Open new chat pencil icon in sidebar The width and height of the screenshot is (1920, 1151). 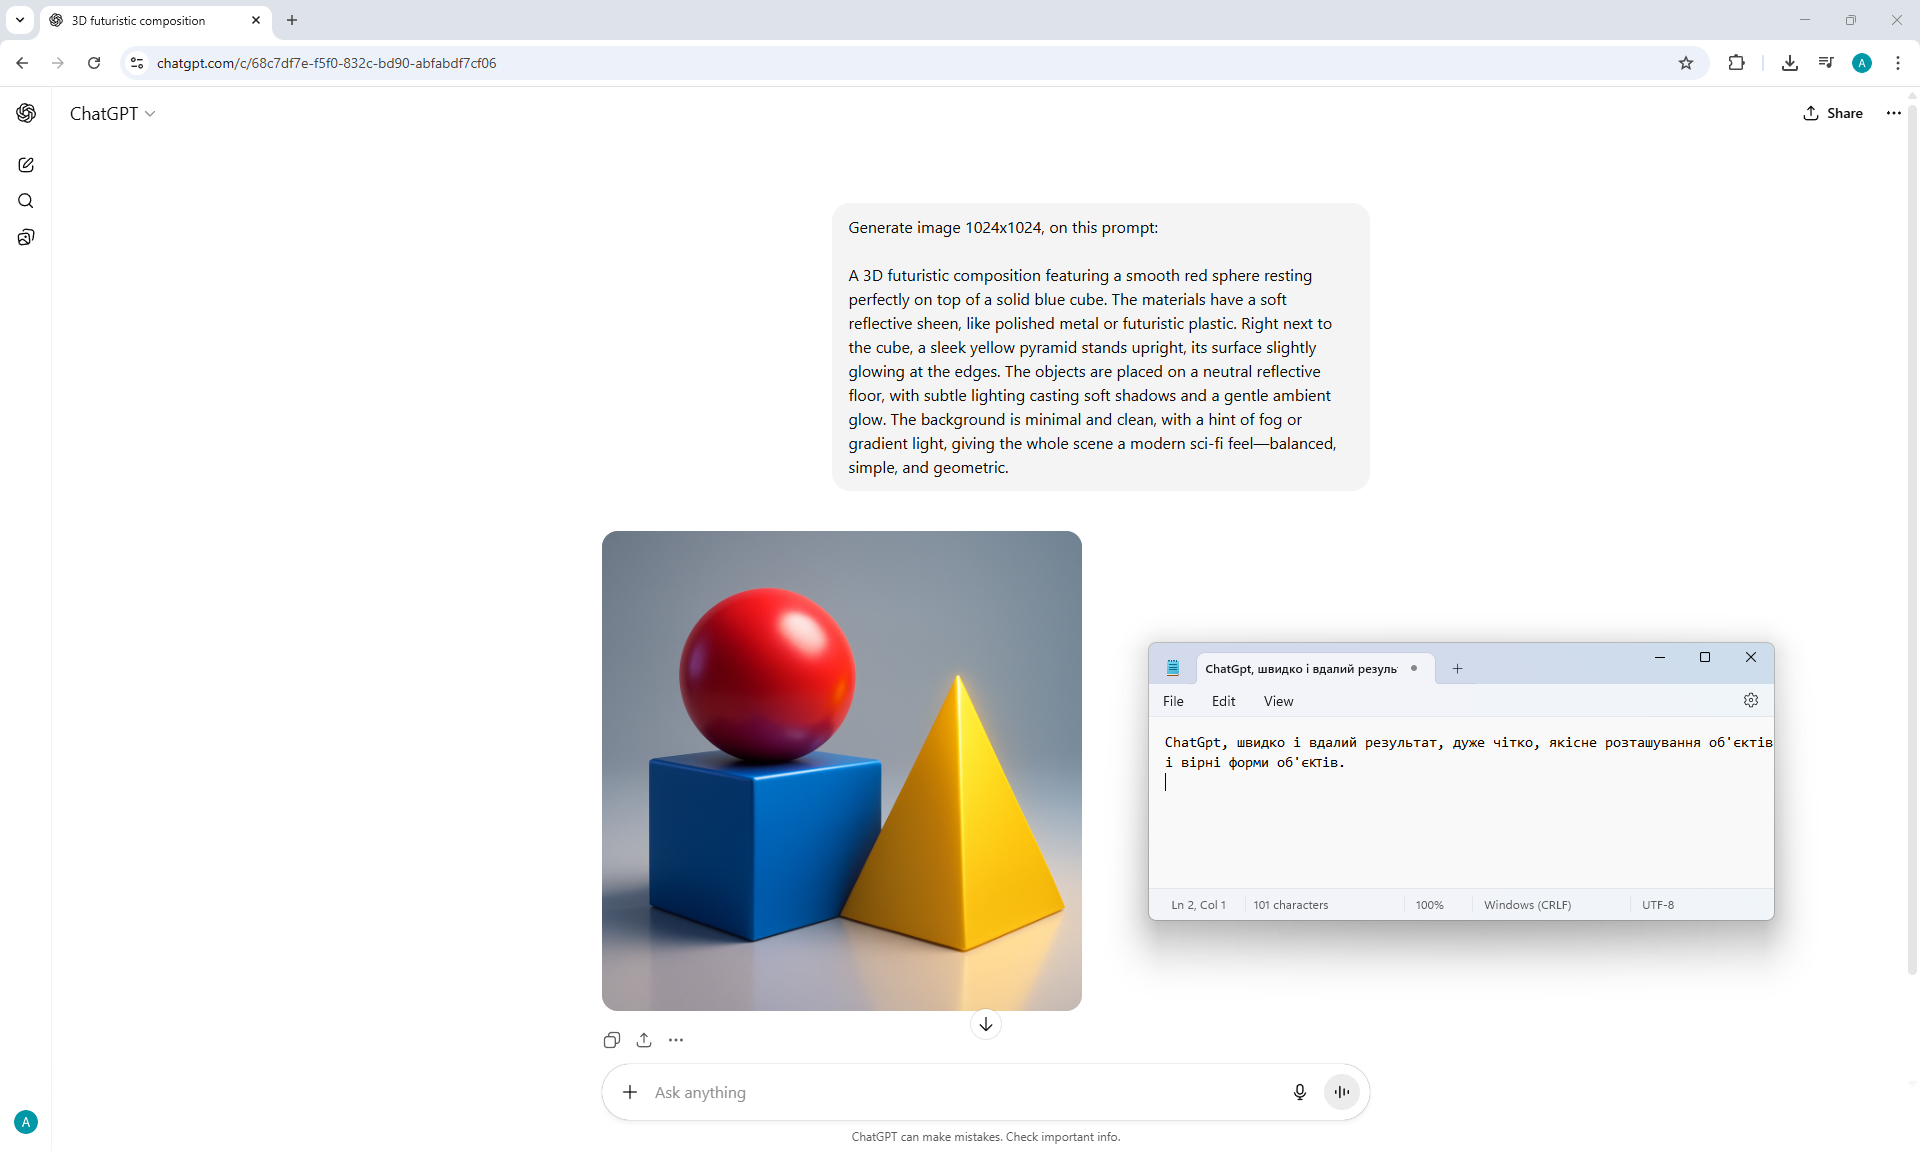tap(26, 165)
